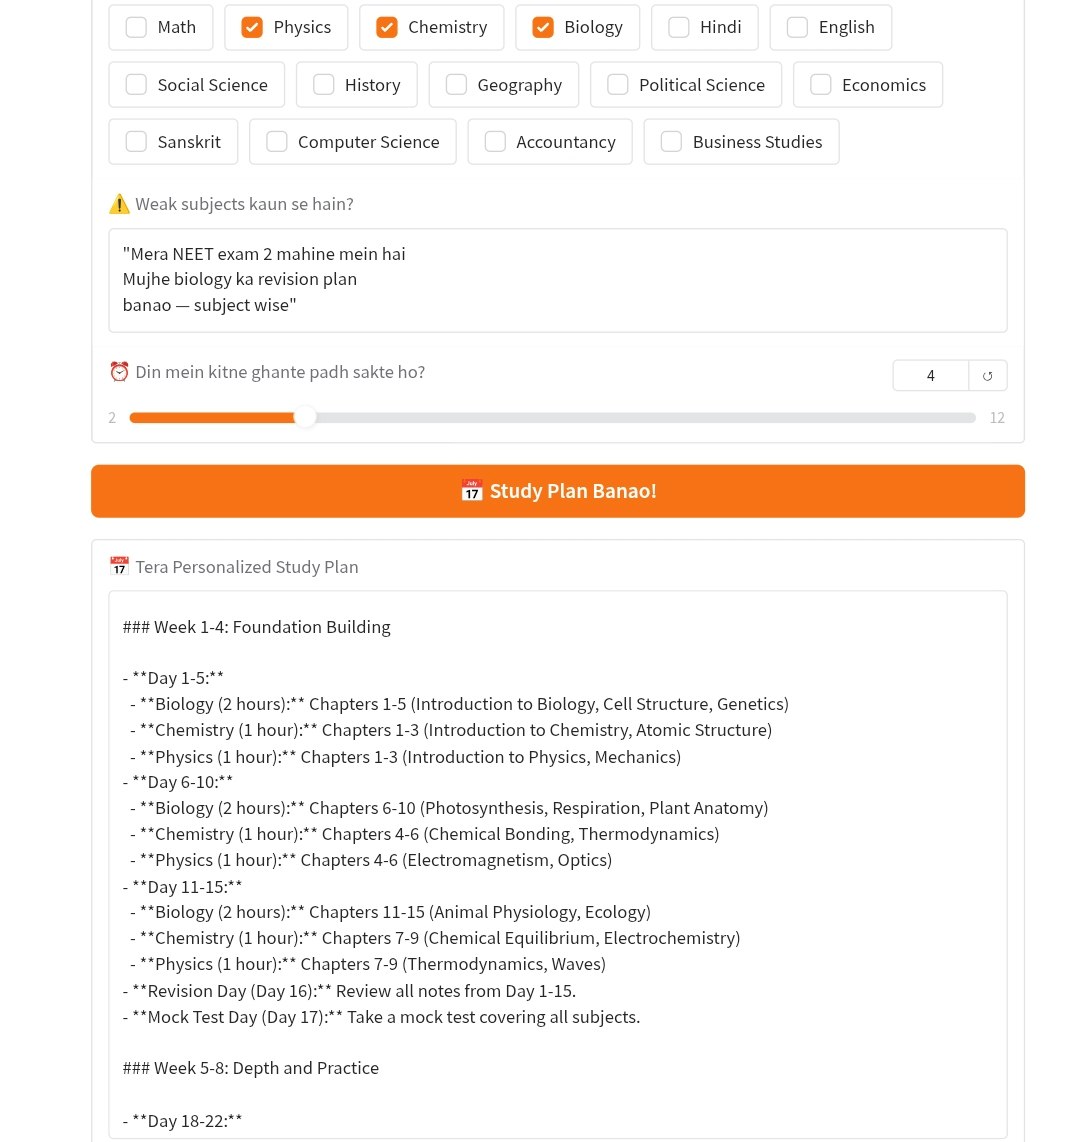
Task: Click the calendar icon in Tera Personalized Study Plan header
Action: (x=118, y=565)
